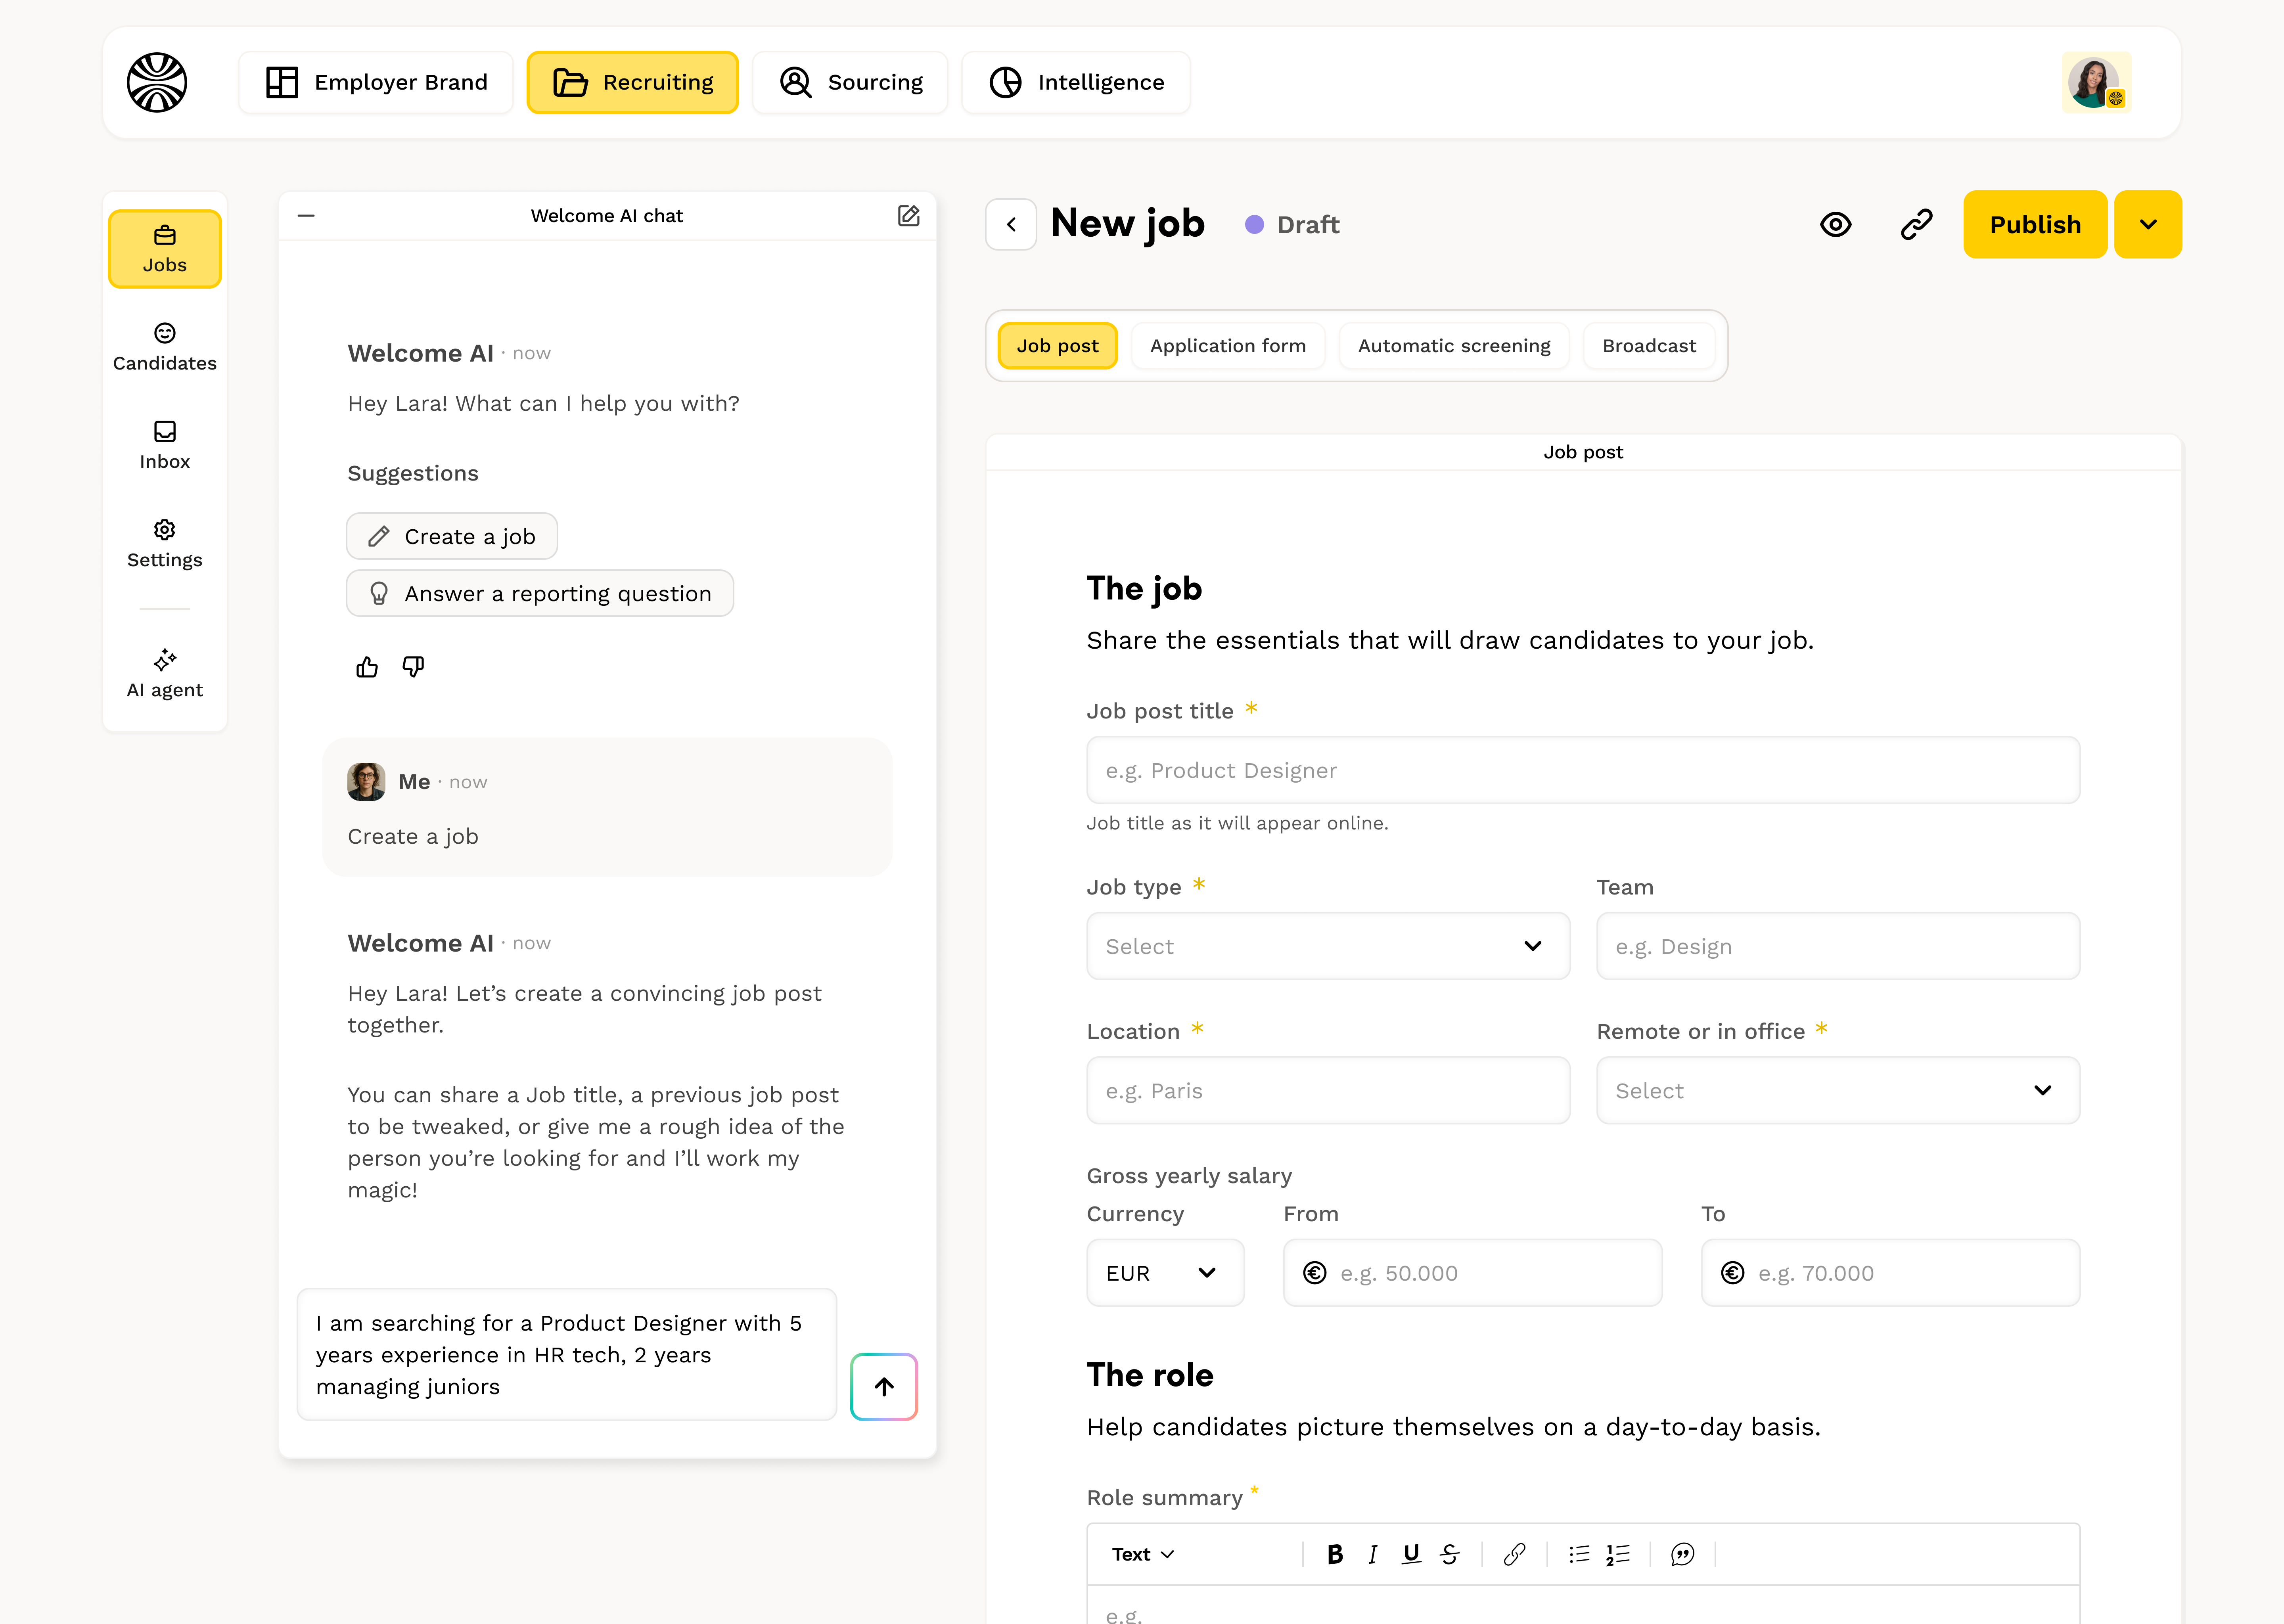Viewport: 2284px width, 1624px height.
Task: Minimize the Welcome AI chat panel
Action: pos(306,216)
